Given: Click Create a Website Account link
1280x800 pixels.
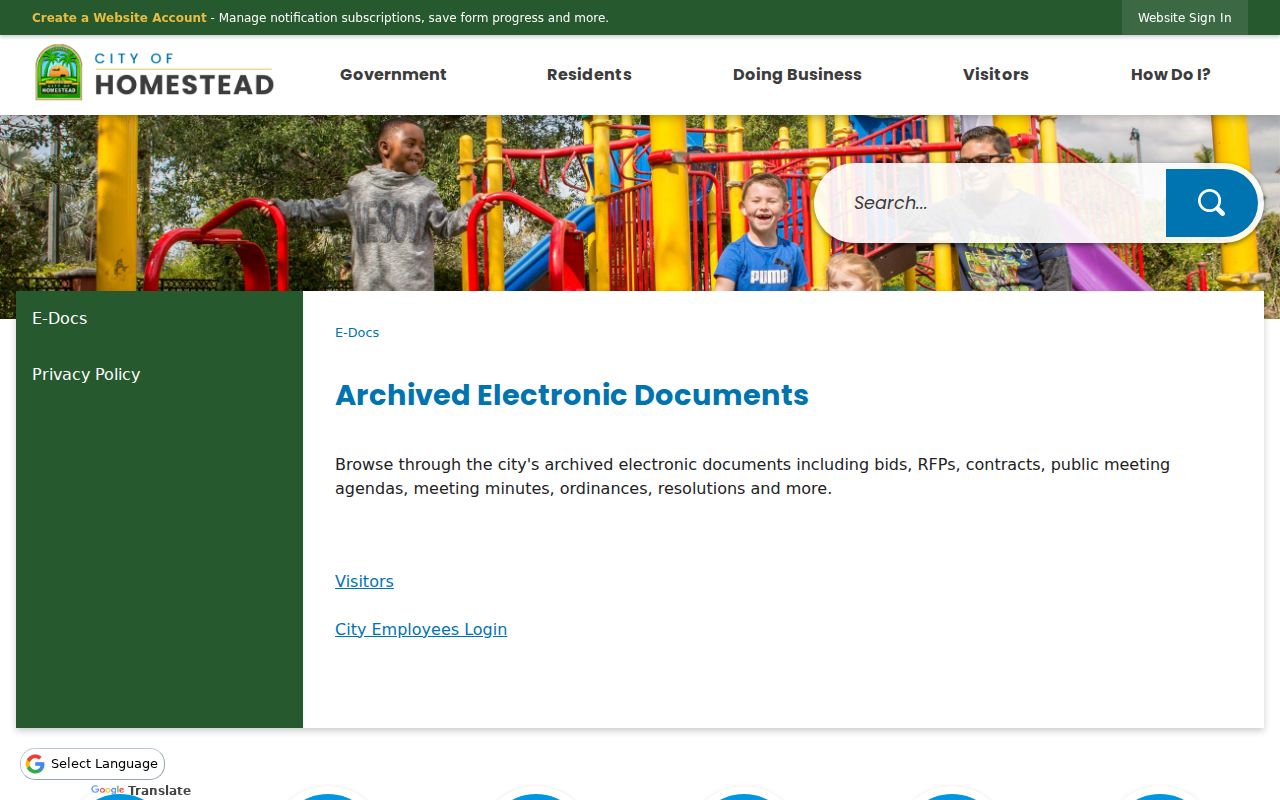Looking at the screenshot, I should (x=119, y=18).
